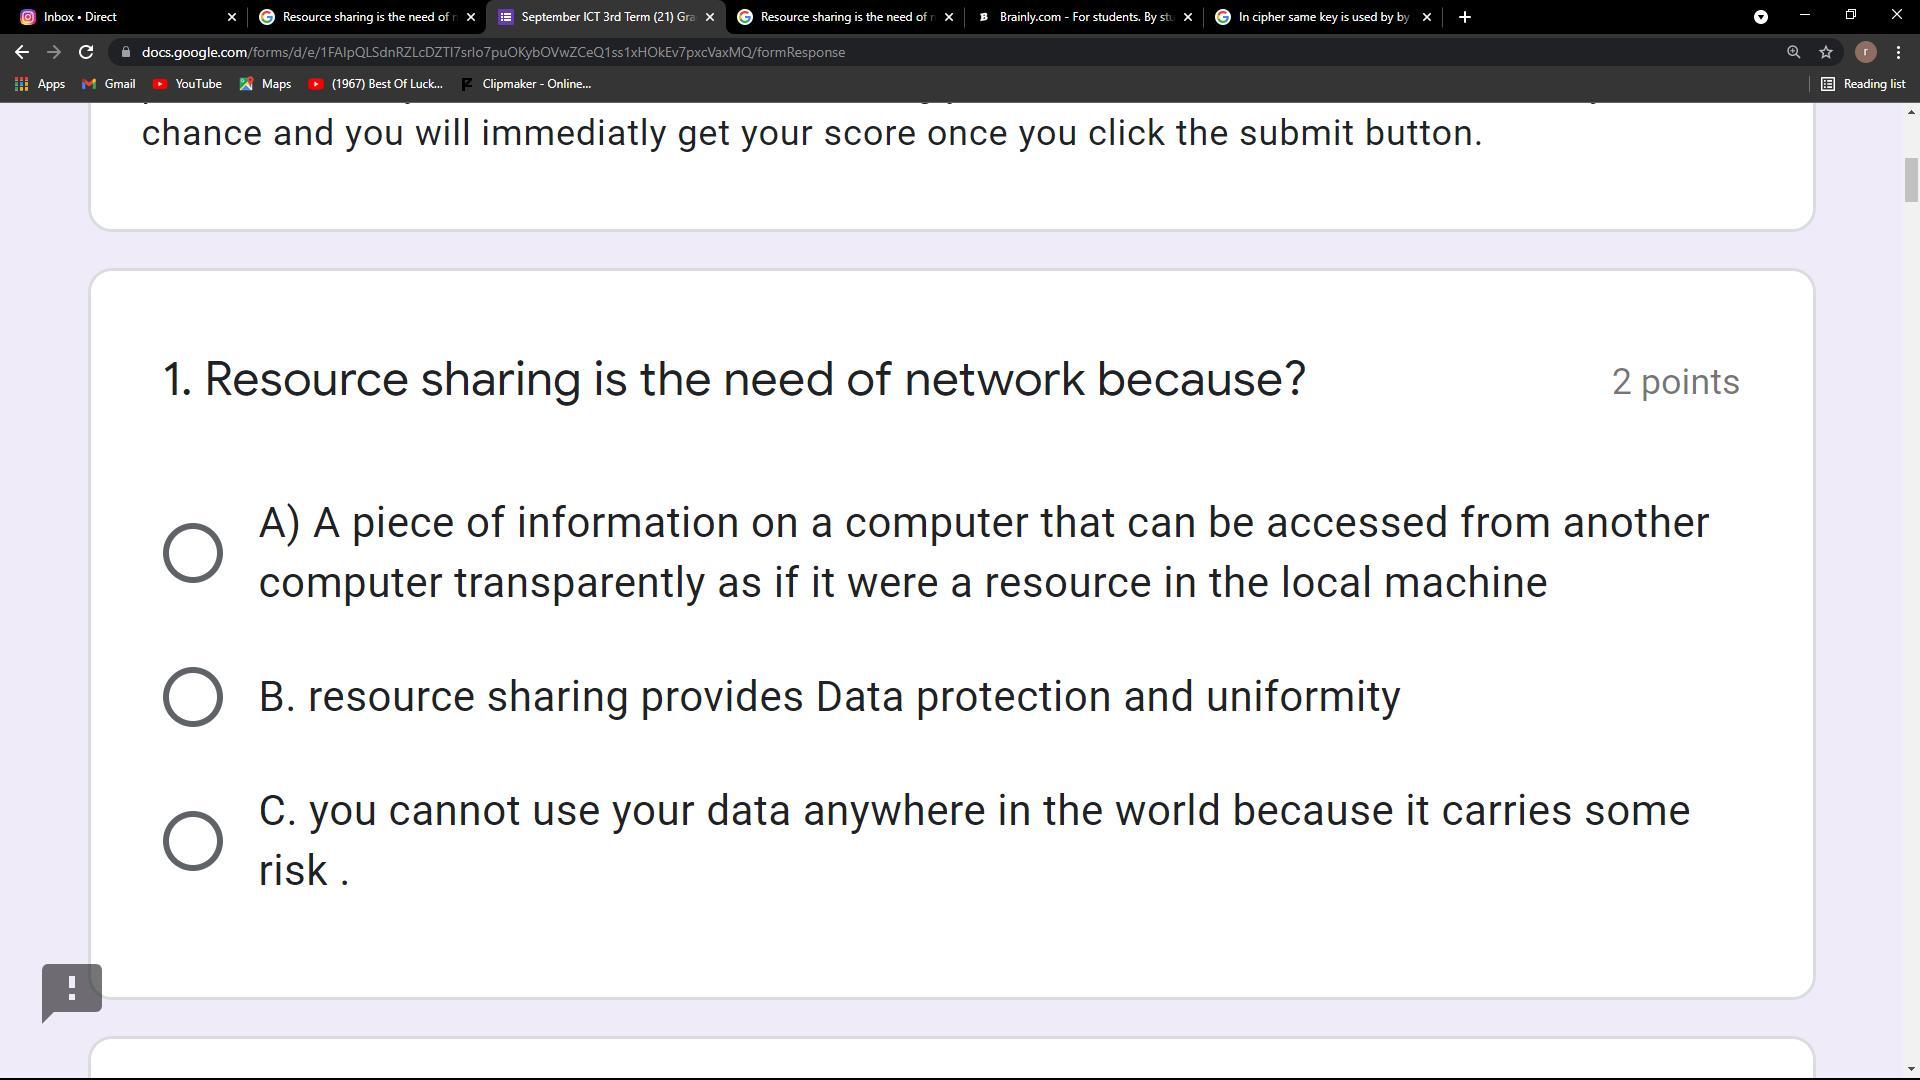1920x1080 pixels.
Task: Switch to the Brainly.com tab
Action: coord(1080,17)
